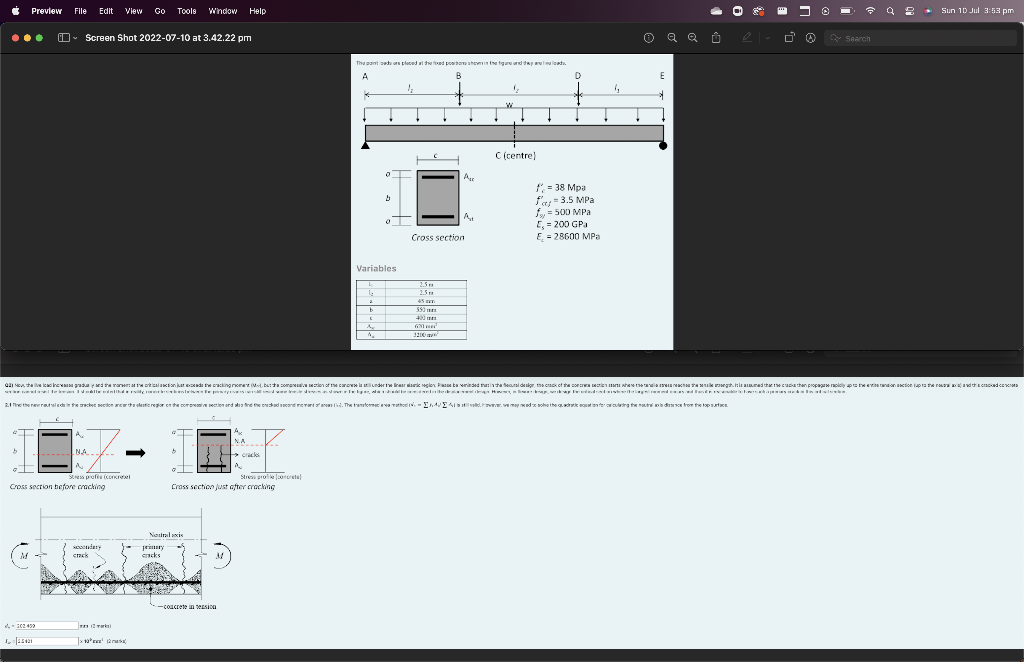Open the Apple menu
Viewport: 1024px width, 662px height.
click(15, 10)
